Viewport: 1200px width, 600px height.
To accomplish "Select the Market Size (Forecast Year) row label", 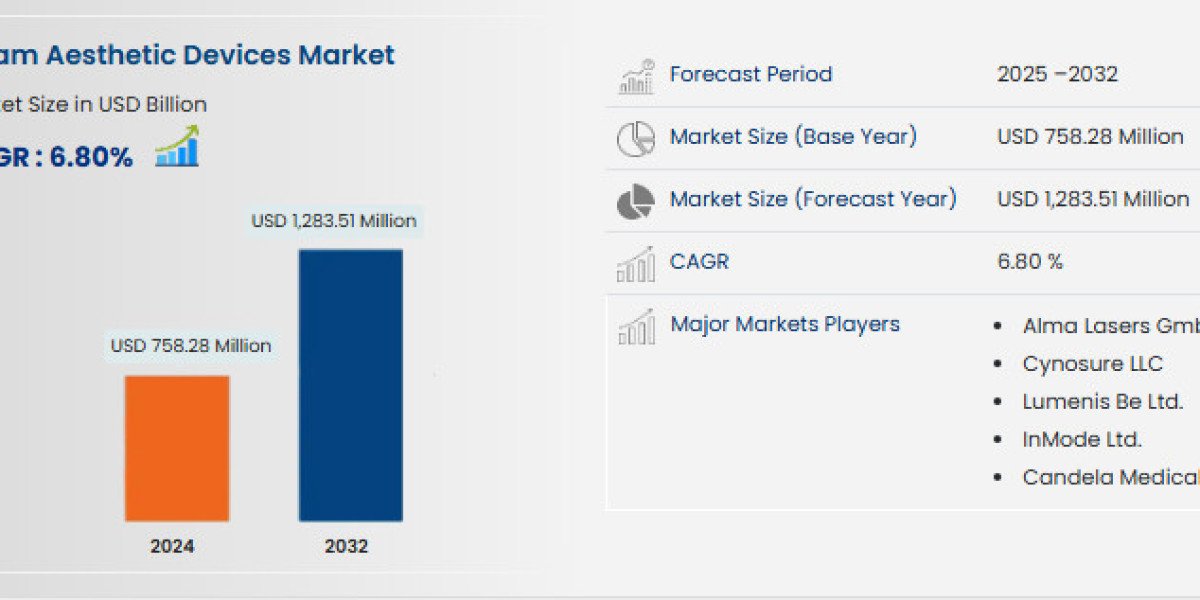I will [812, 199].
